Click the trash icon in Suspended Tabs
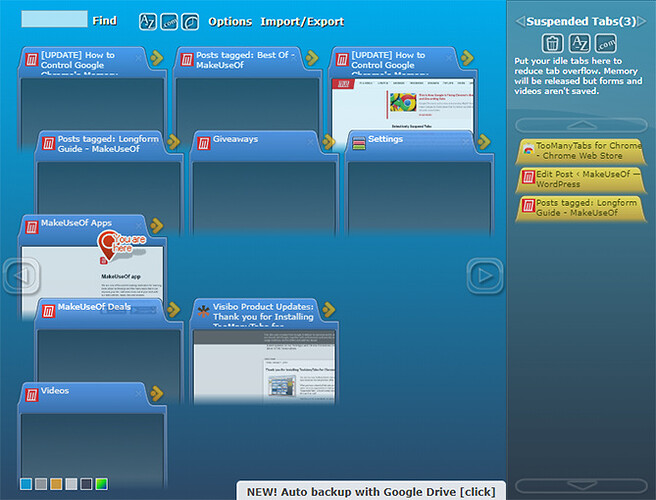This screenshot has width=656, height=500. [x=552, y=43]
